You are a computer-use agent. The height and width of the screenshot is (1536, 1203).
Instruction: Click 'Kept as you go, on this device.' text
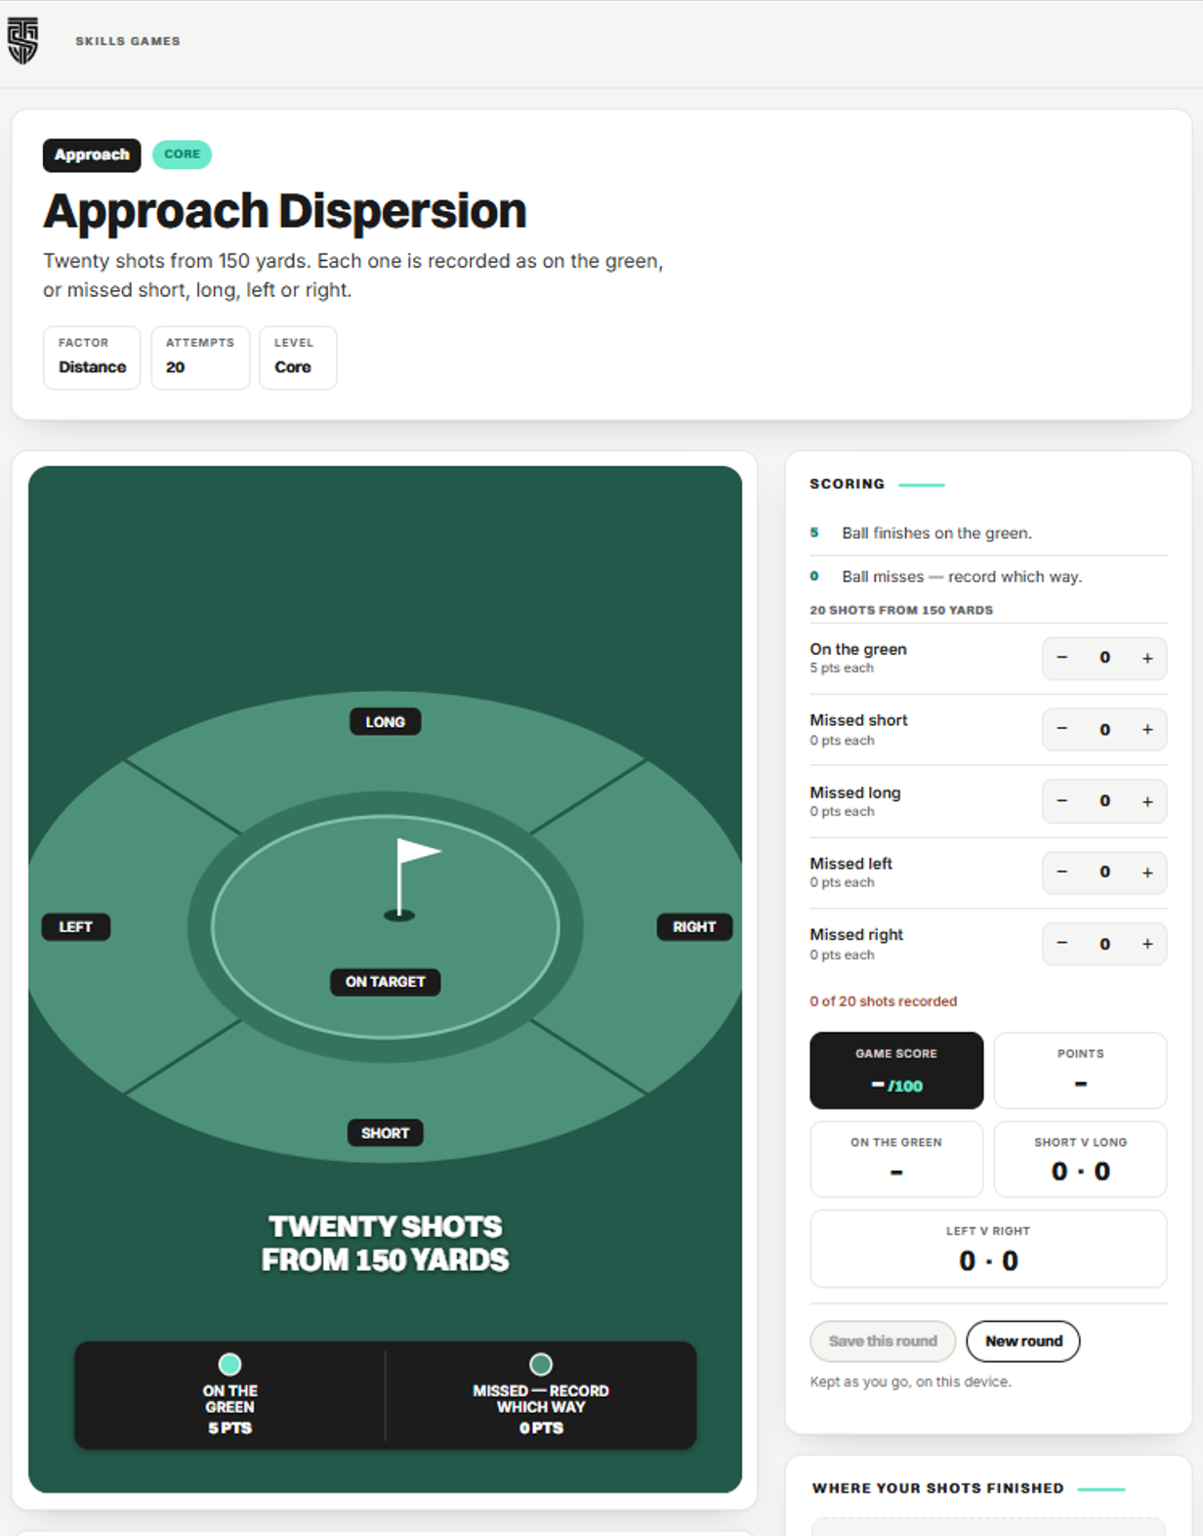pyautogui.click(x=910, y=1382)
